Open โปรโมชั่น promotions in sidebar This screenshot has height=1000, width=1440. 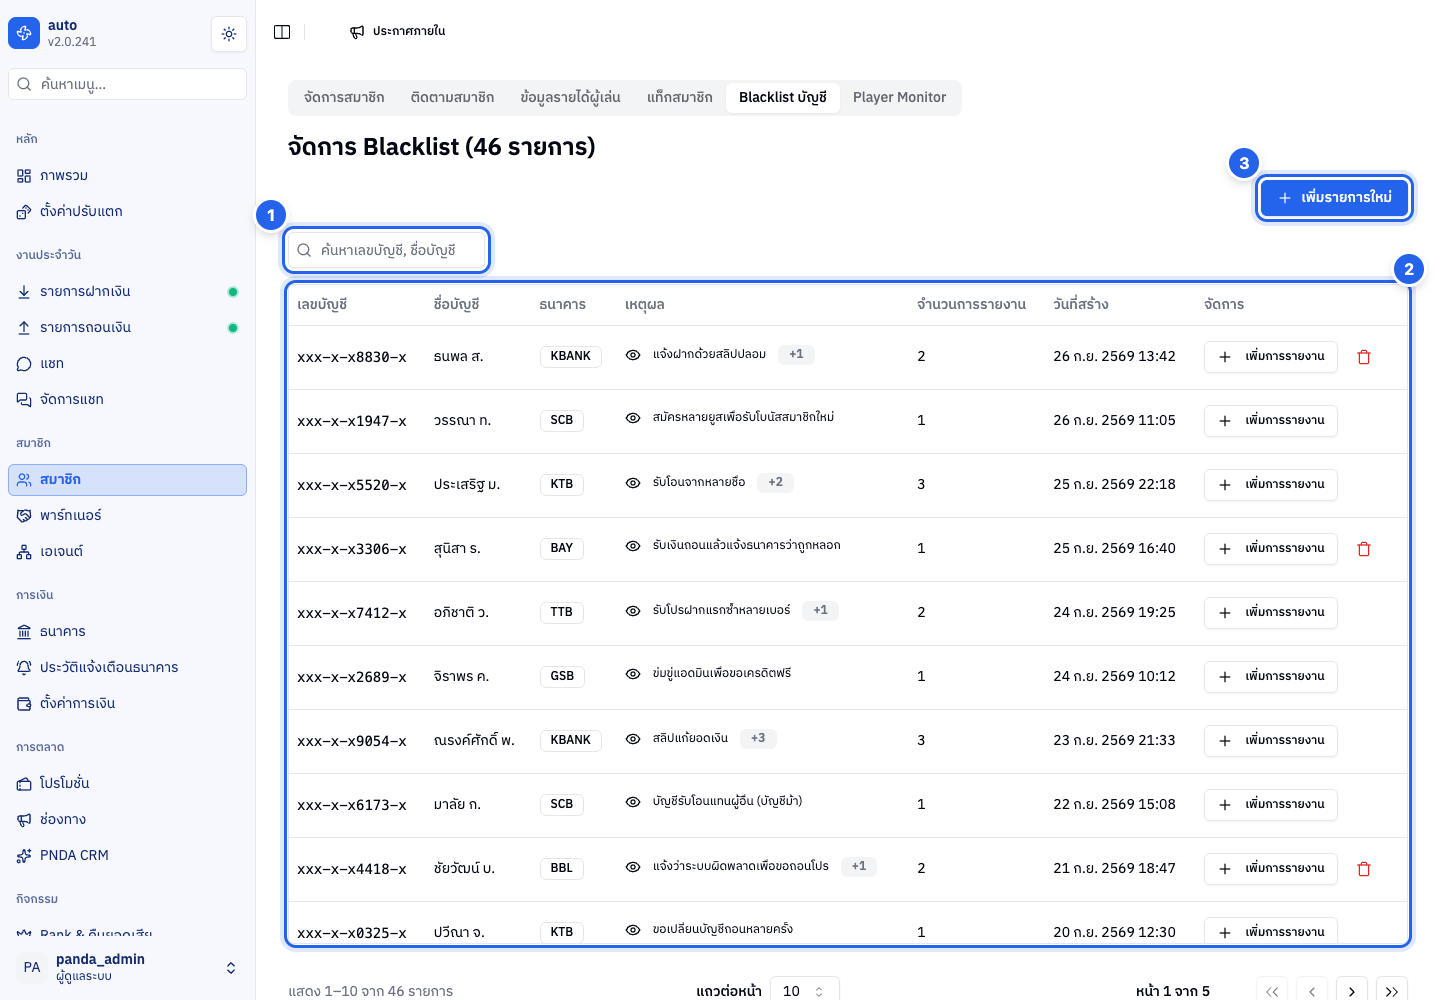click(x=127, y=784)
